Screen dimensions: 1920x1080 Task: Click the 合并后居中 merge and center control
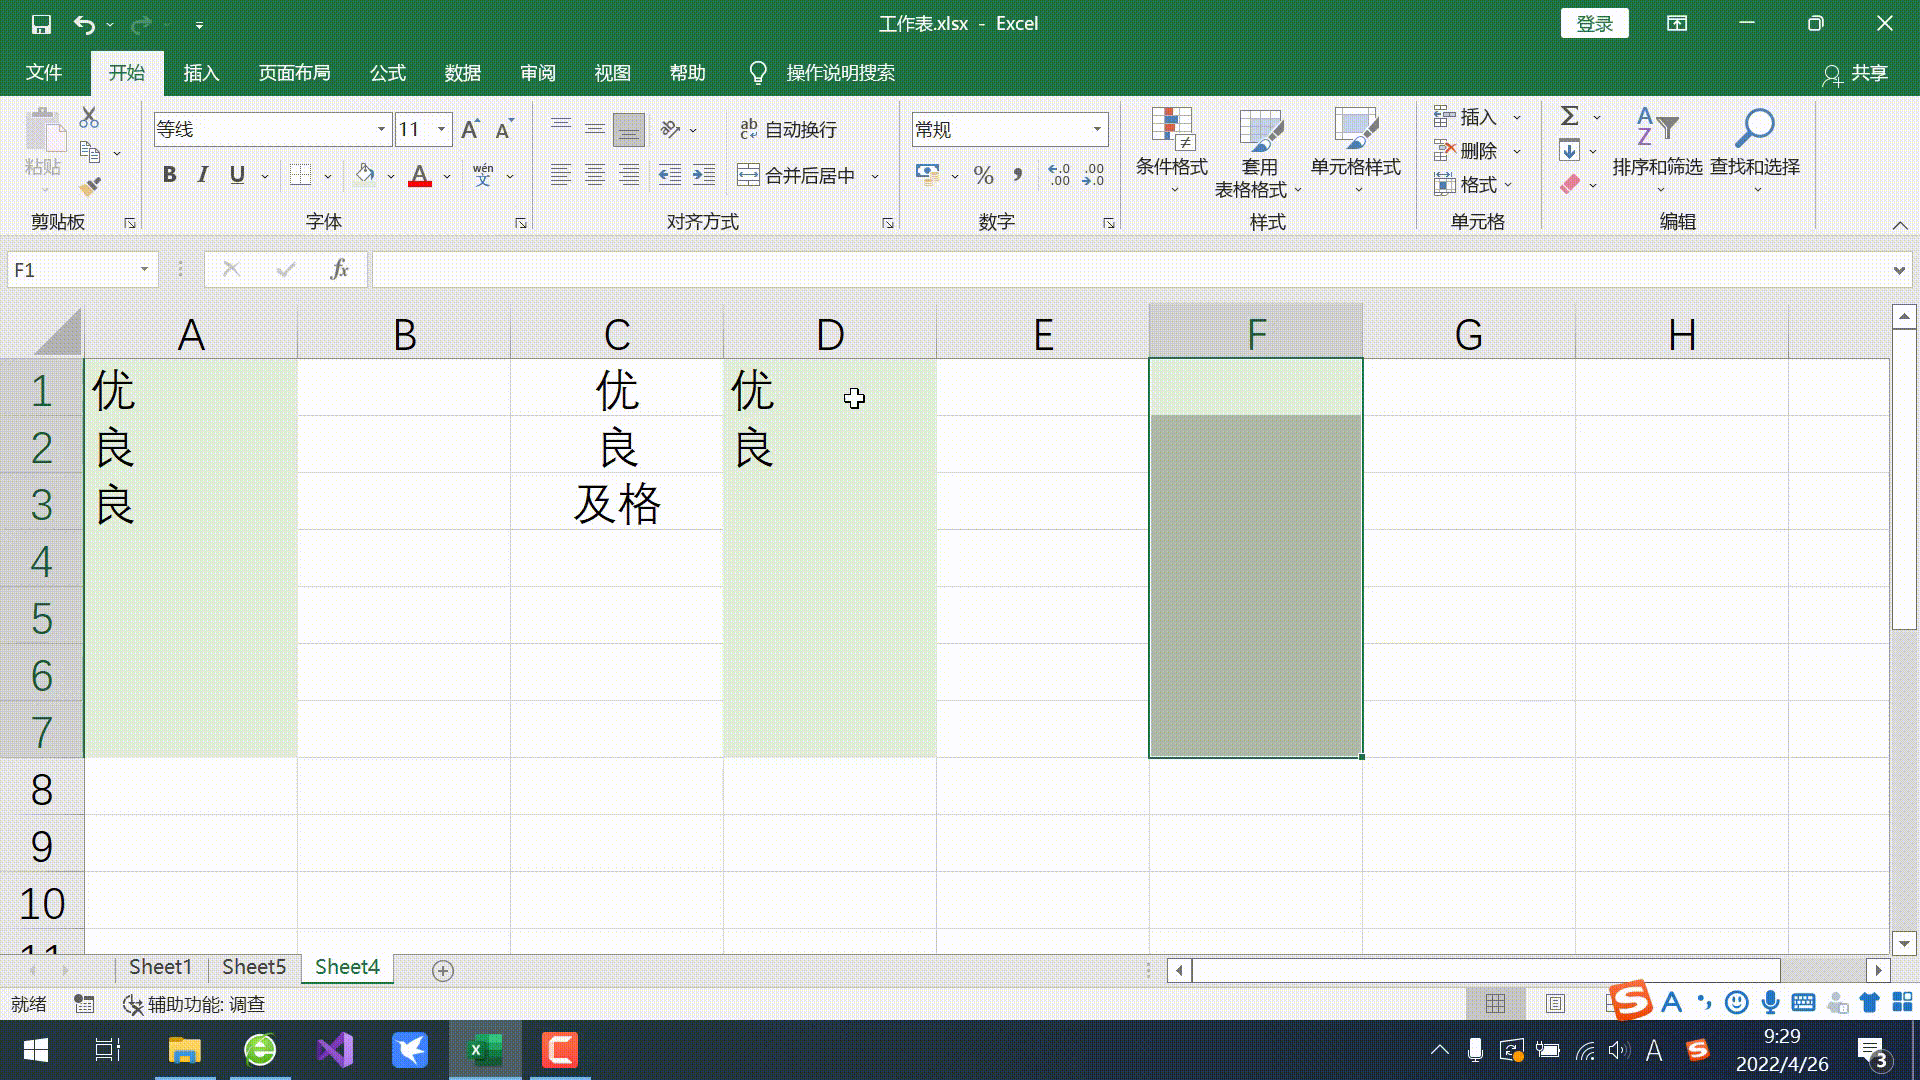pos(800,175)
